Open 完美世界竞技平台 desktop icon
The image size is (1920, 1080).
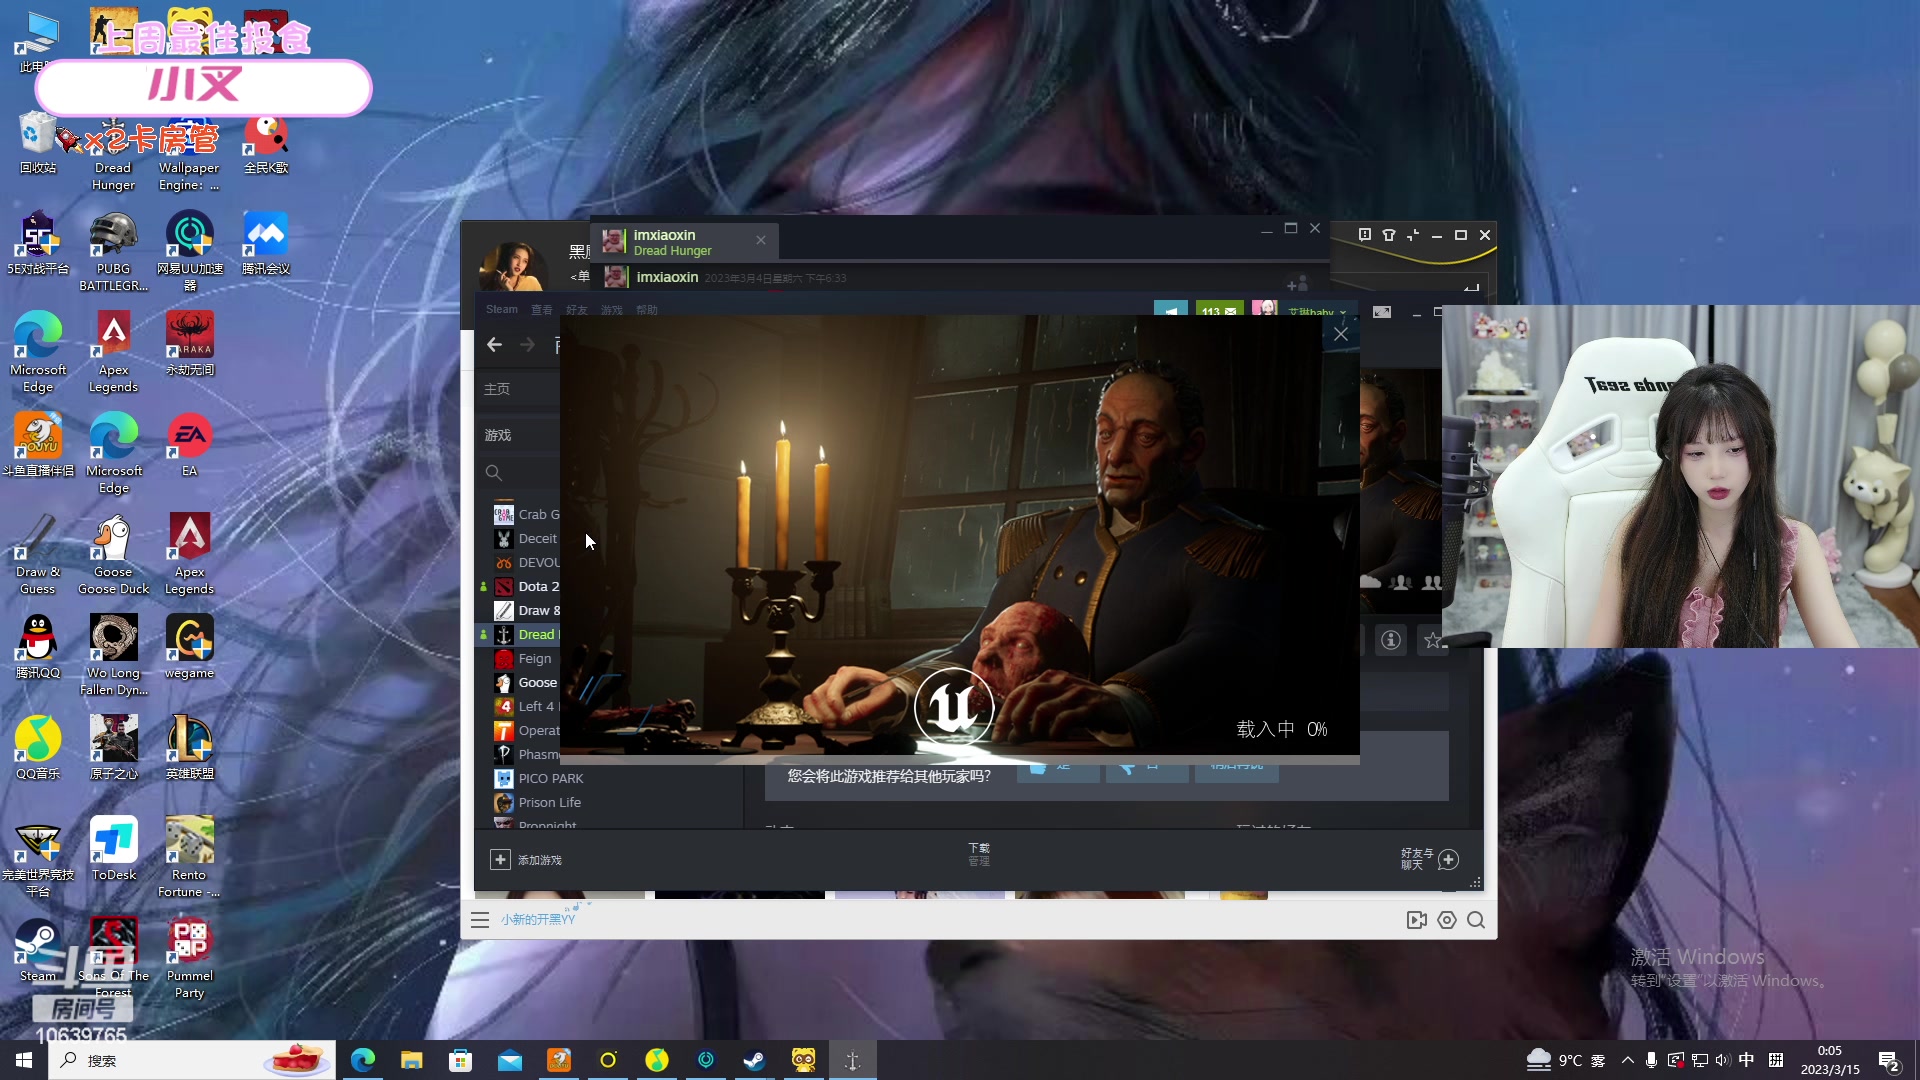tap(38, 857)
